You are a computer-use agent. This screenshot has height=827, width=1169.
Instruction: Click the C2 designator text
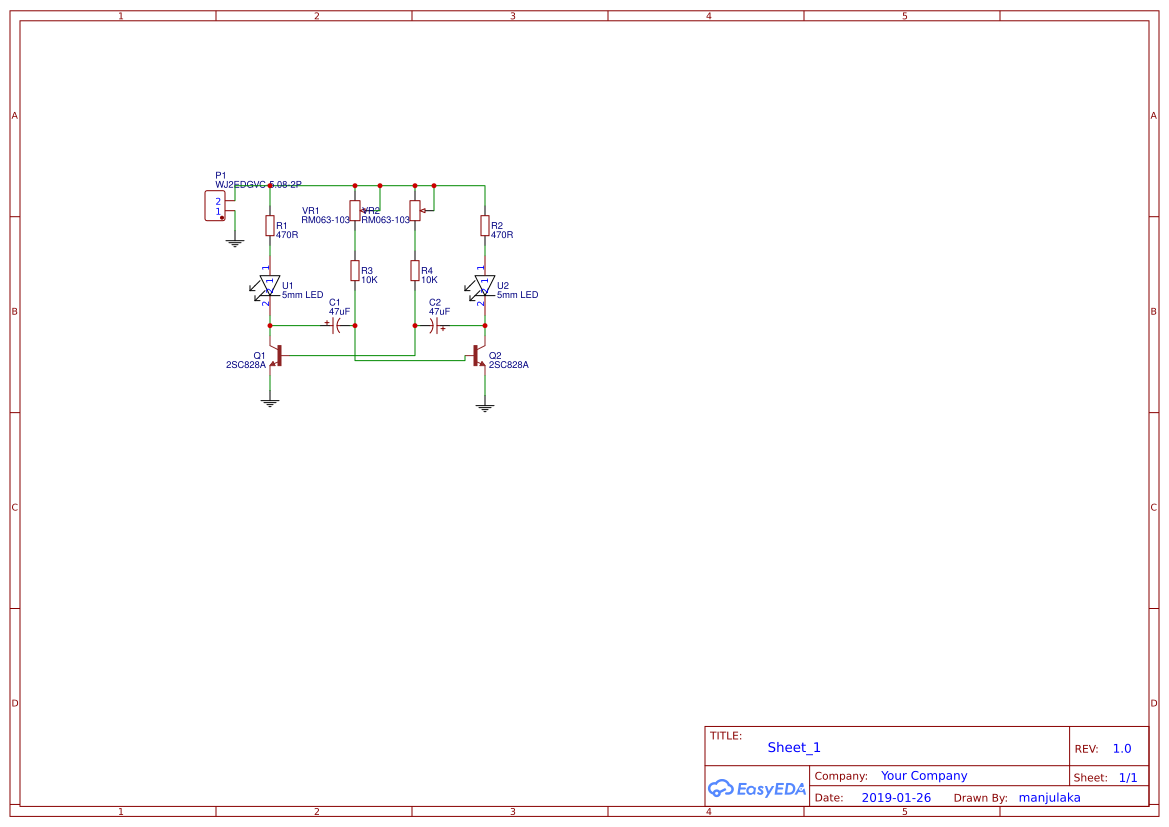point(435,303)
